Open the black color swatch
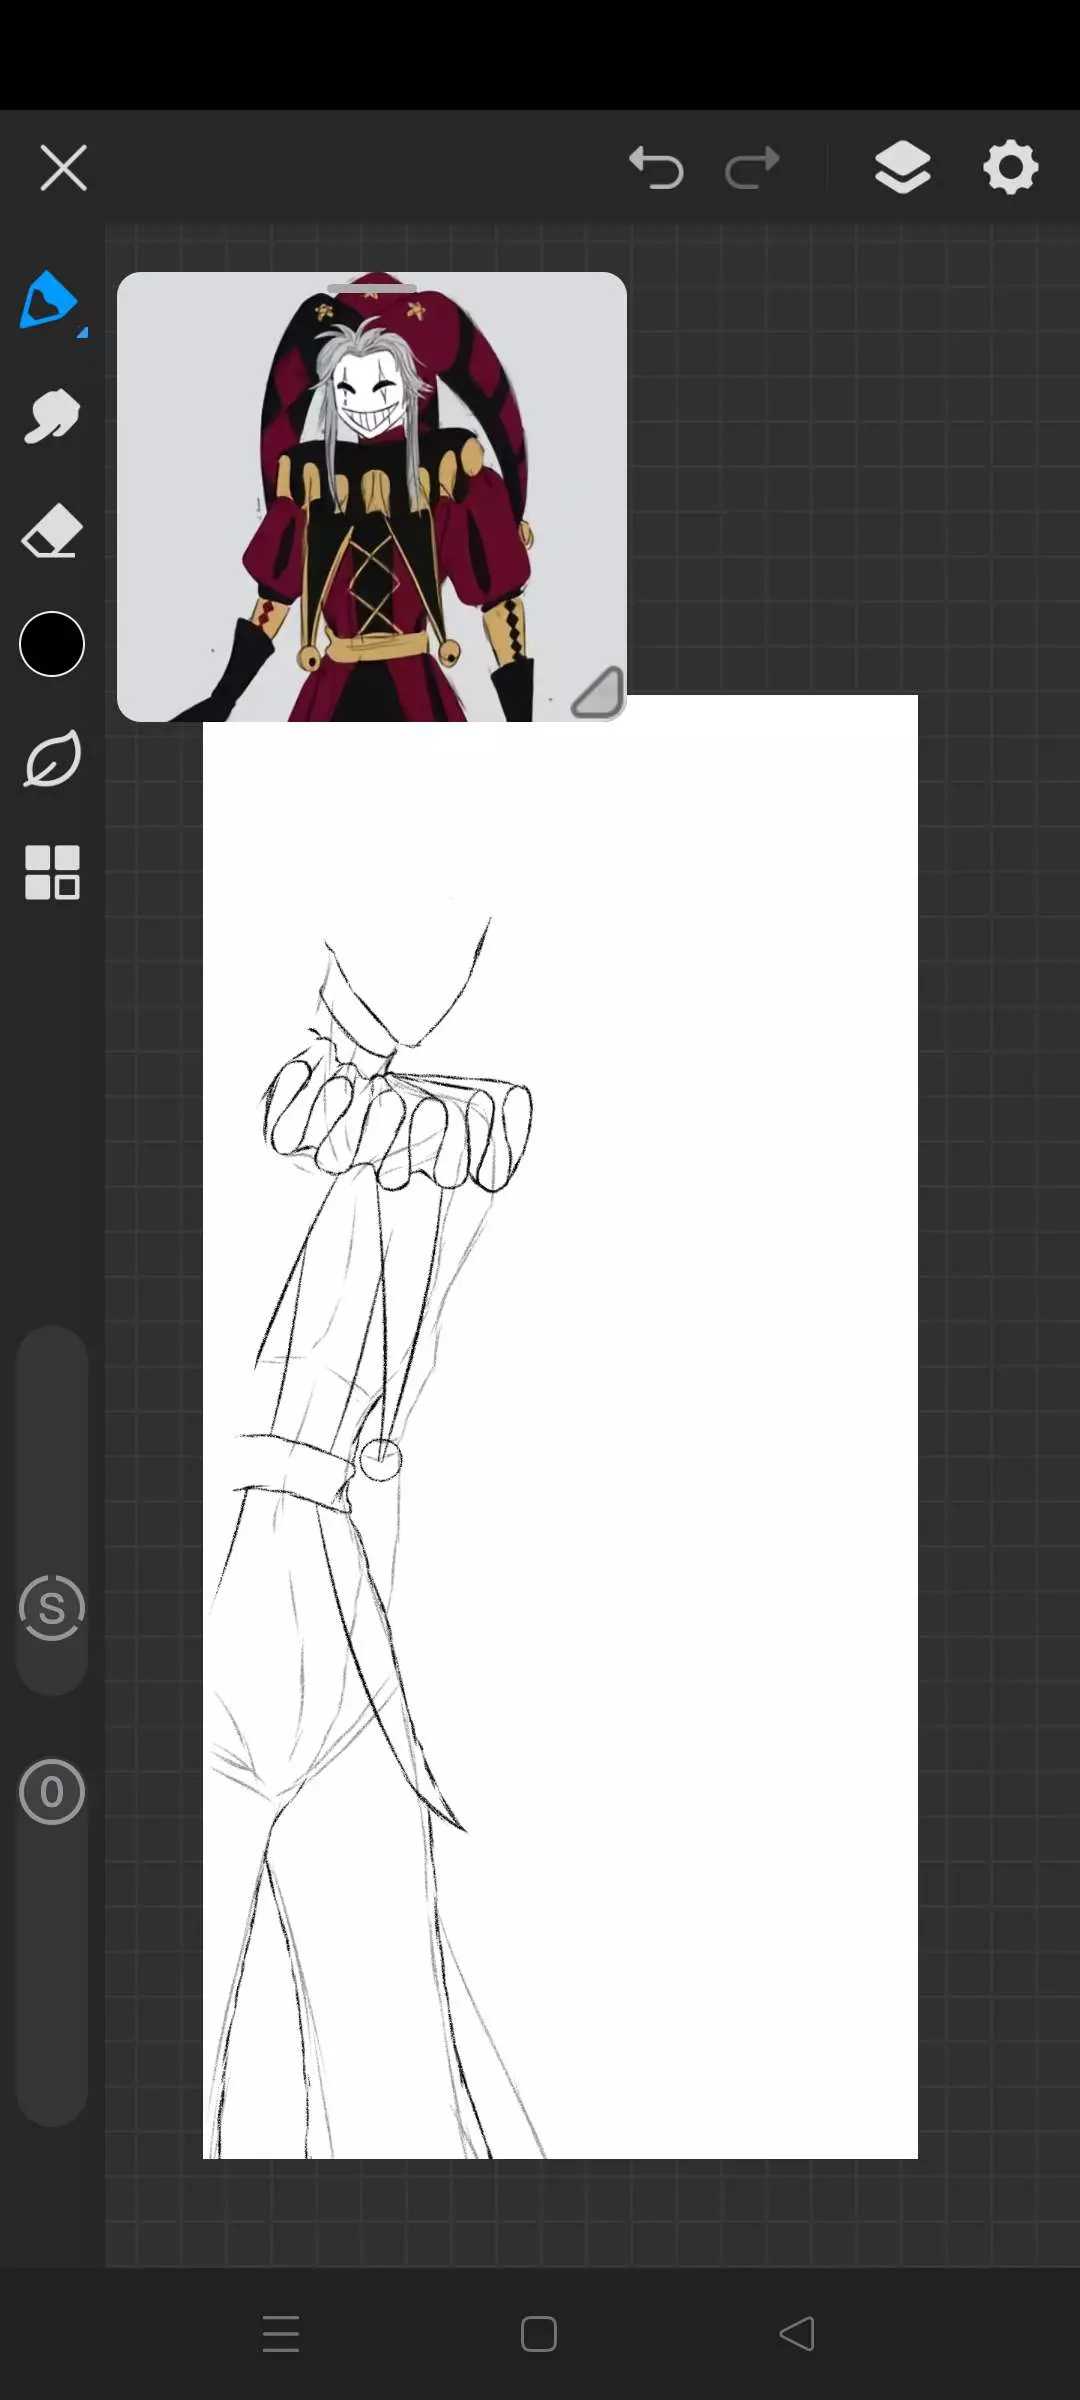1080x2400 pixels. [x=51, y=644]
